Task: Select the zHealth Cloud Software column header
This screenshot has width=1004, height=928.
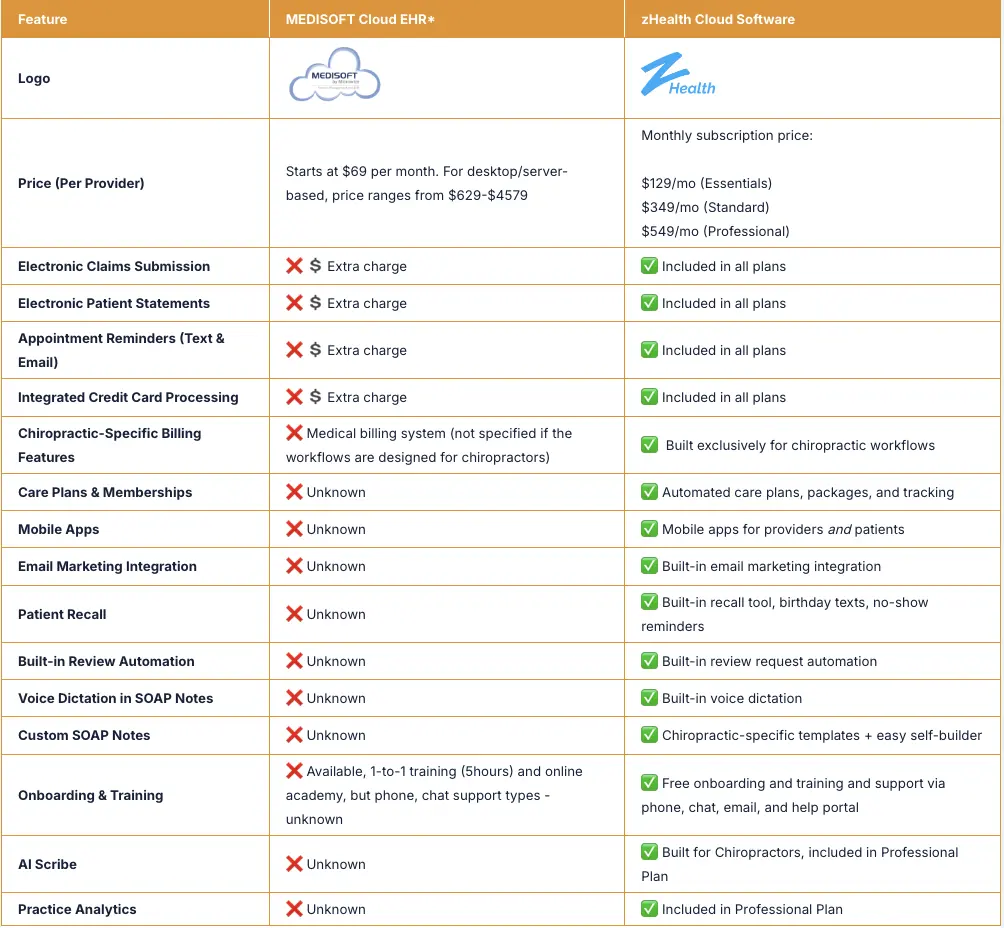Action: click(716, 18)
